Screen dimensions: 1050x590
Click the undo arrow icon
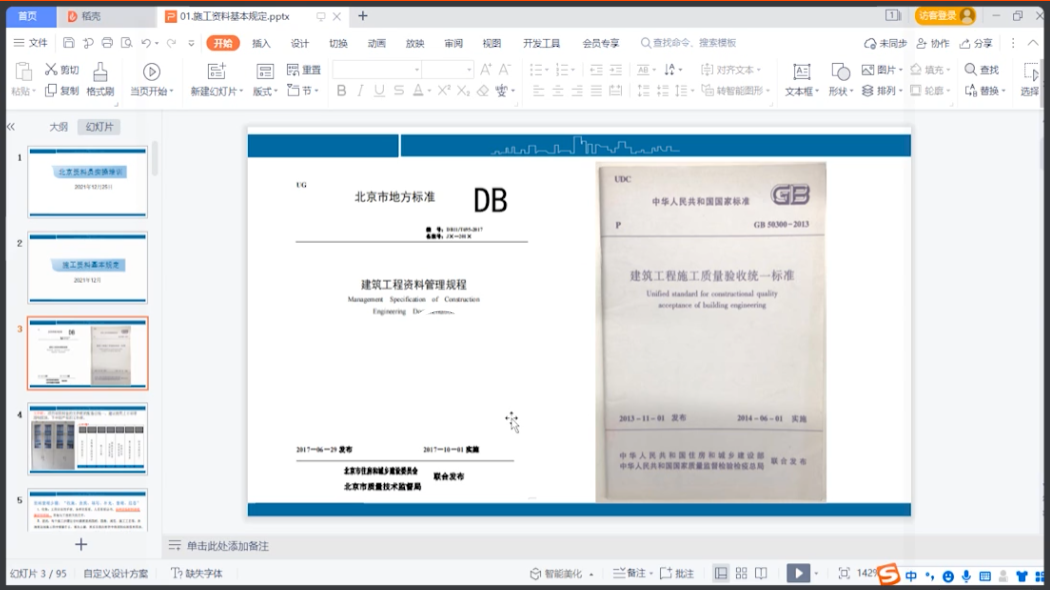(146, 43)
